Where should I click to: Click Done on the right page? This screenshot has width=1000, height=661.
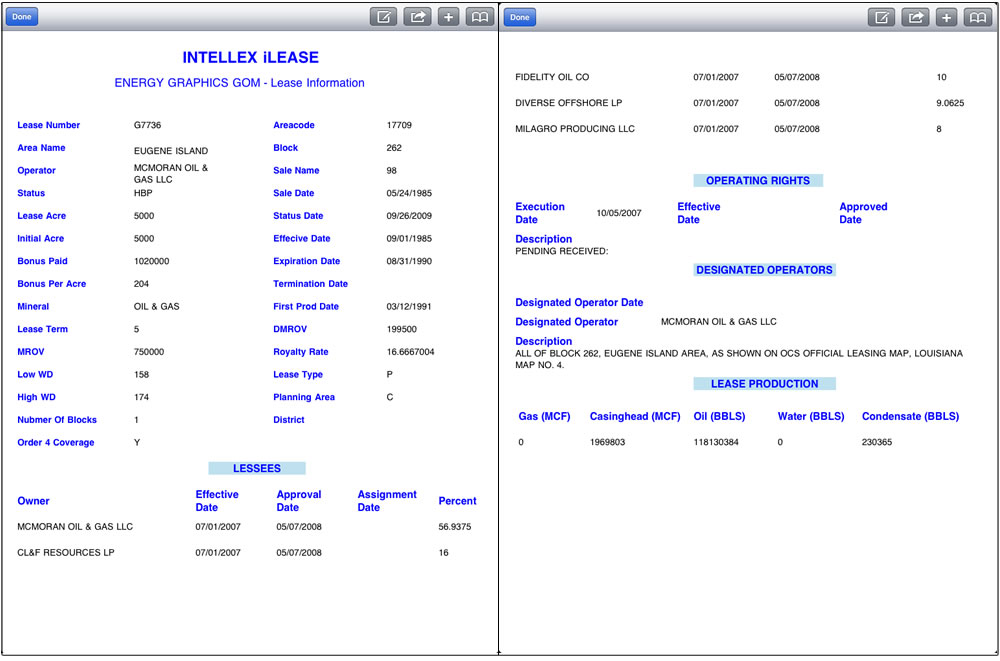point(520,17)
